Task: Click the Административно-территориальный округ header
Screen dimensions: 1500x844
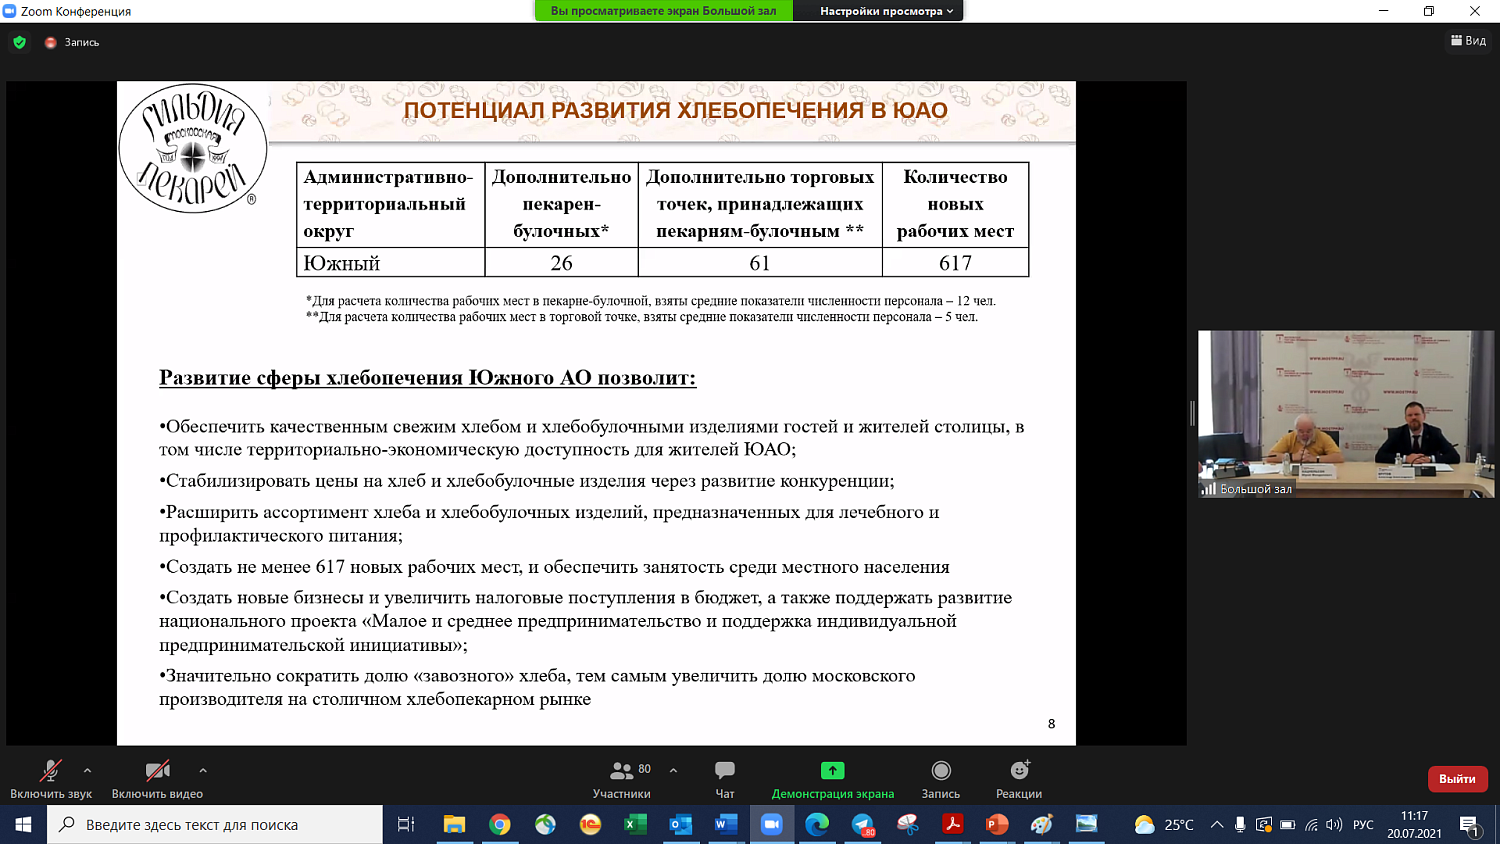Action: 391,204
